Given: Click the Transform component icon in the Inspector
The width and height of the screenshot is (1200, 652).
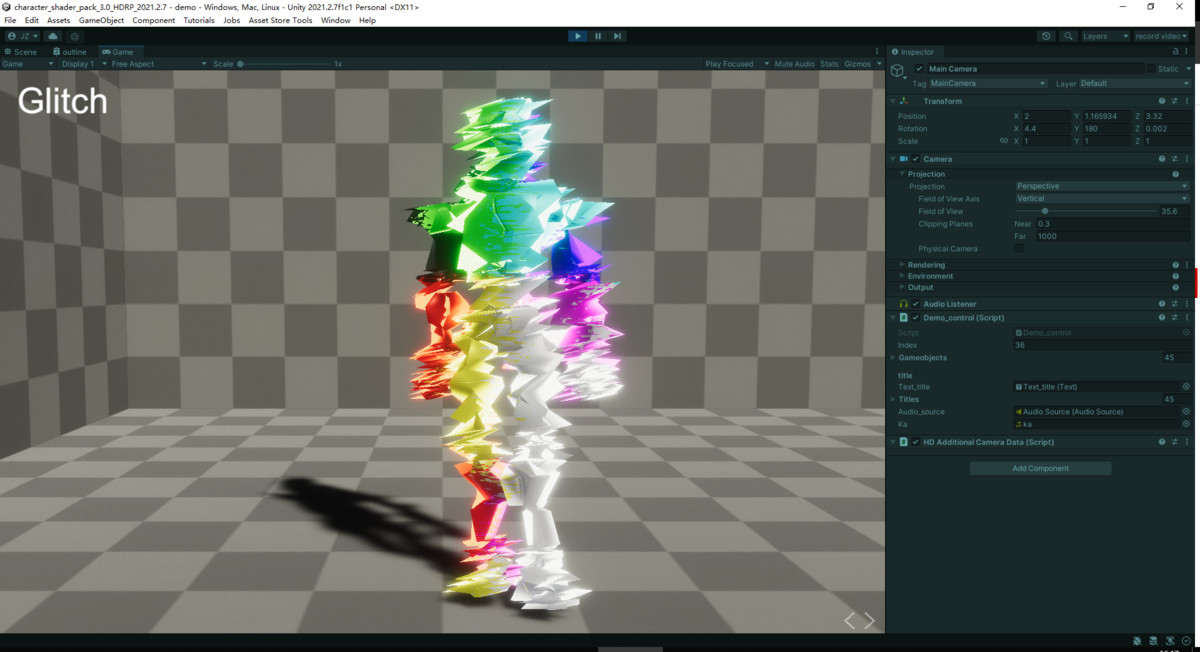Looking at the screenshot, I should pyautogui.click(x=903, y=100).
